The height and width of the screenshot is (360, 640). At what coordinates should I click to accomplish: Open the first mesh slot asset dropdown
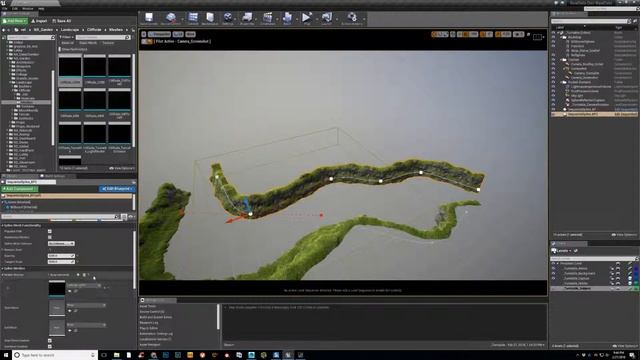click(x=84, y=285)
